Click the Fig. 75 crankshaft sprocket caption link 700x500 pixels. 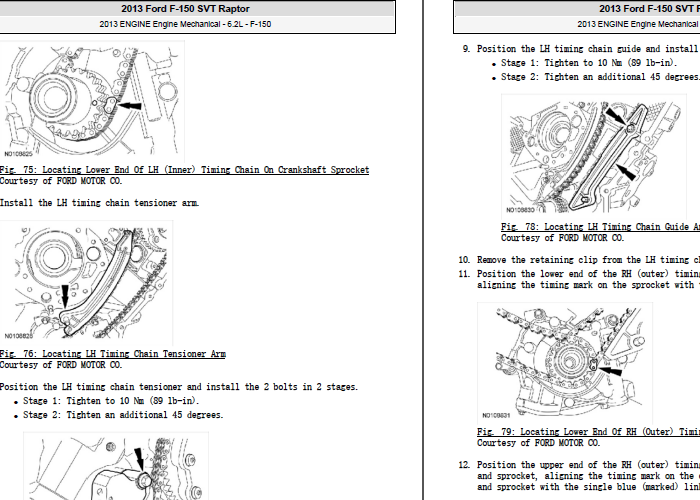click(184, 170)
